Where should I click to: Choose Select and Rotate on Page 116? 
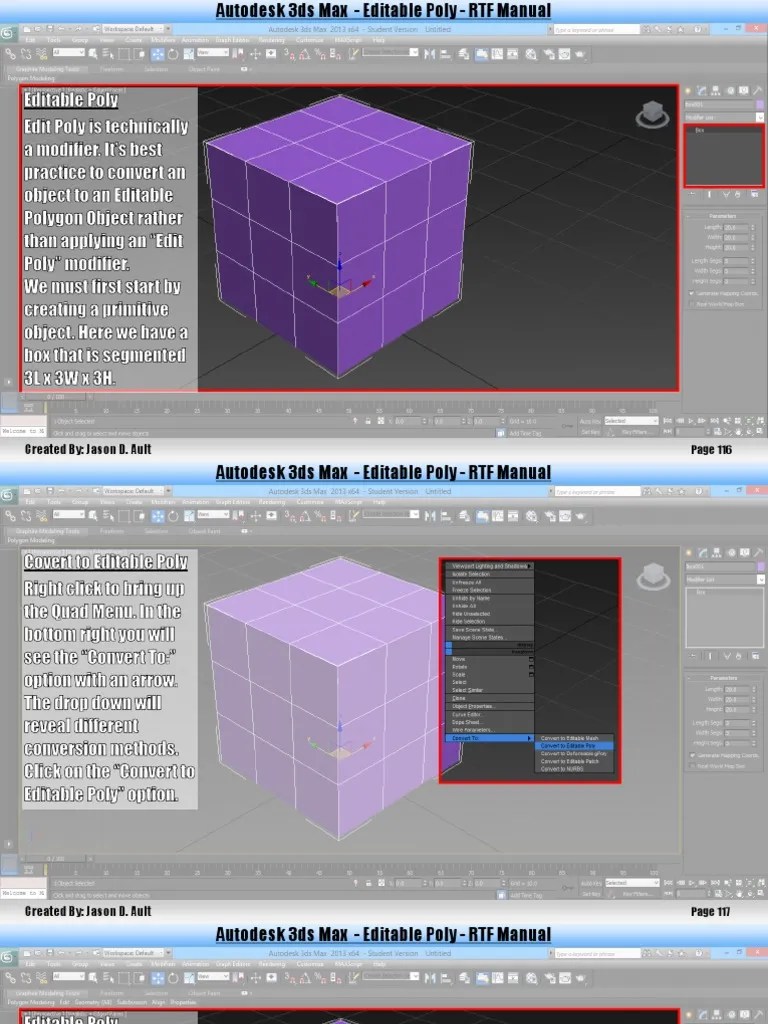tap(173, 55)
